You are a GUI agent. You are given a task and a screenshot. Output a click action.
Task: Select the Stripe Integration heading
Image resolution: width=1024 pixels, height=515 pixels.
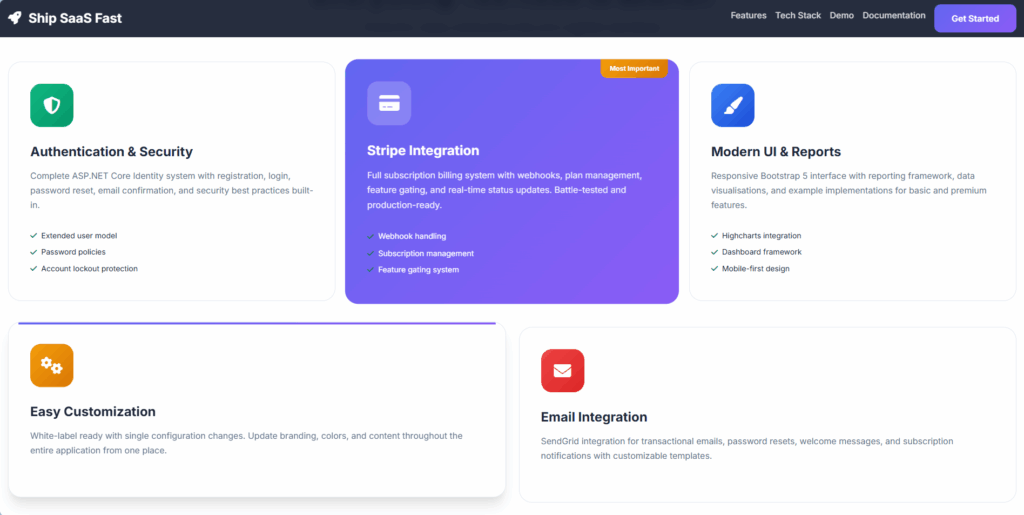pyautogui.click(x=423, y=151)
